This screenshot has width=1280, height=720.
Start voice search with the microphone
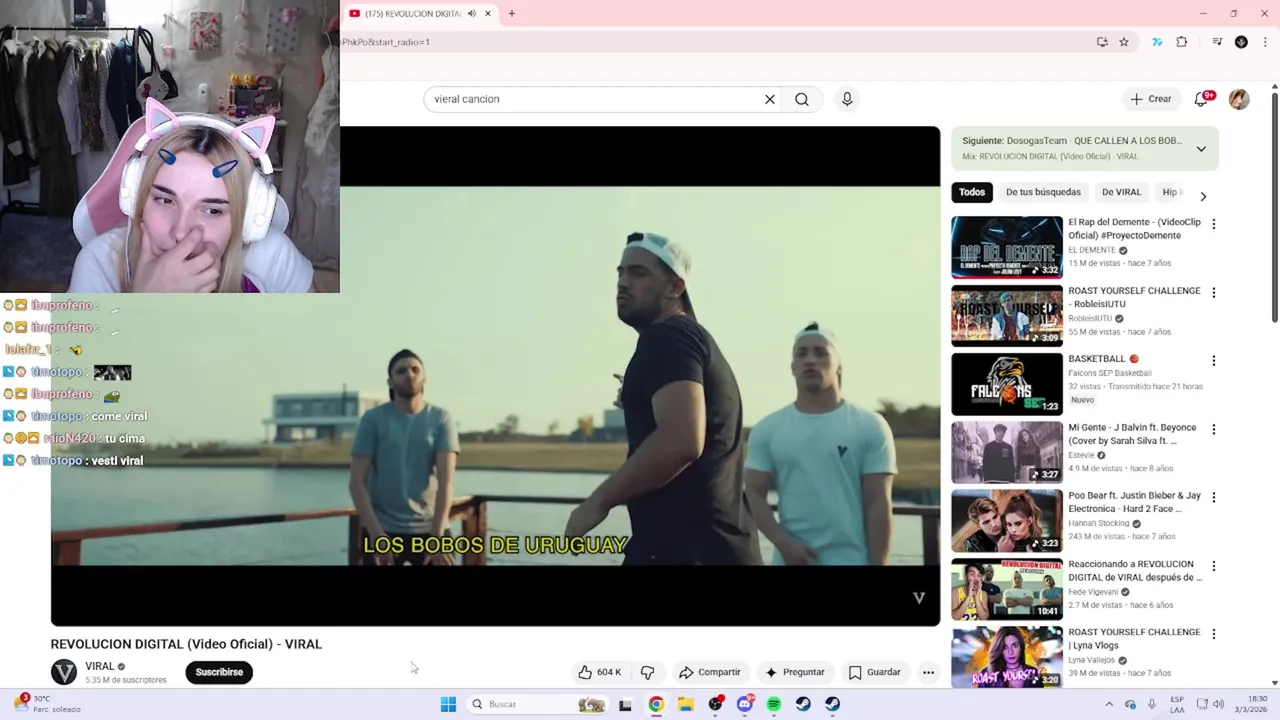click(x=847, y=99)
